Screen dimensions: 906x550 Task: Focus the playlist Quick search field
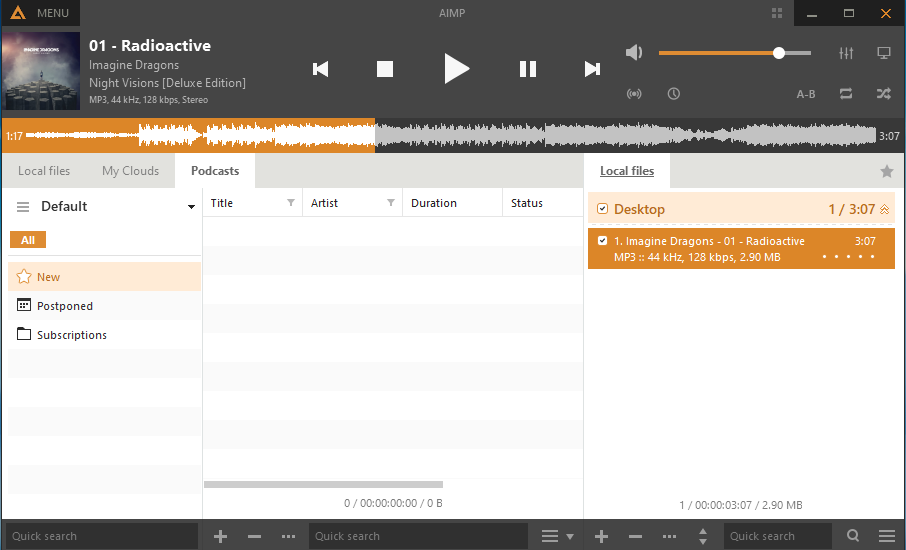coord(778,536)
